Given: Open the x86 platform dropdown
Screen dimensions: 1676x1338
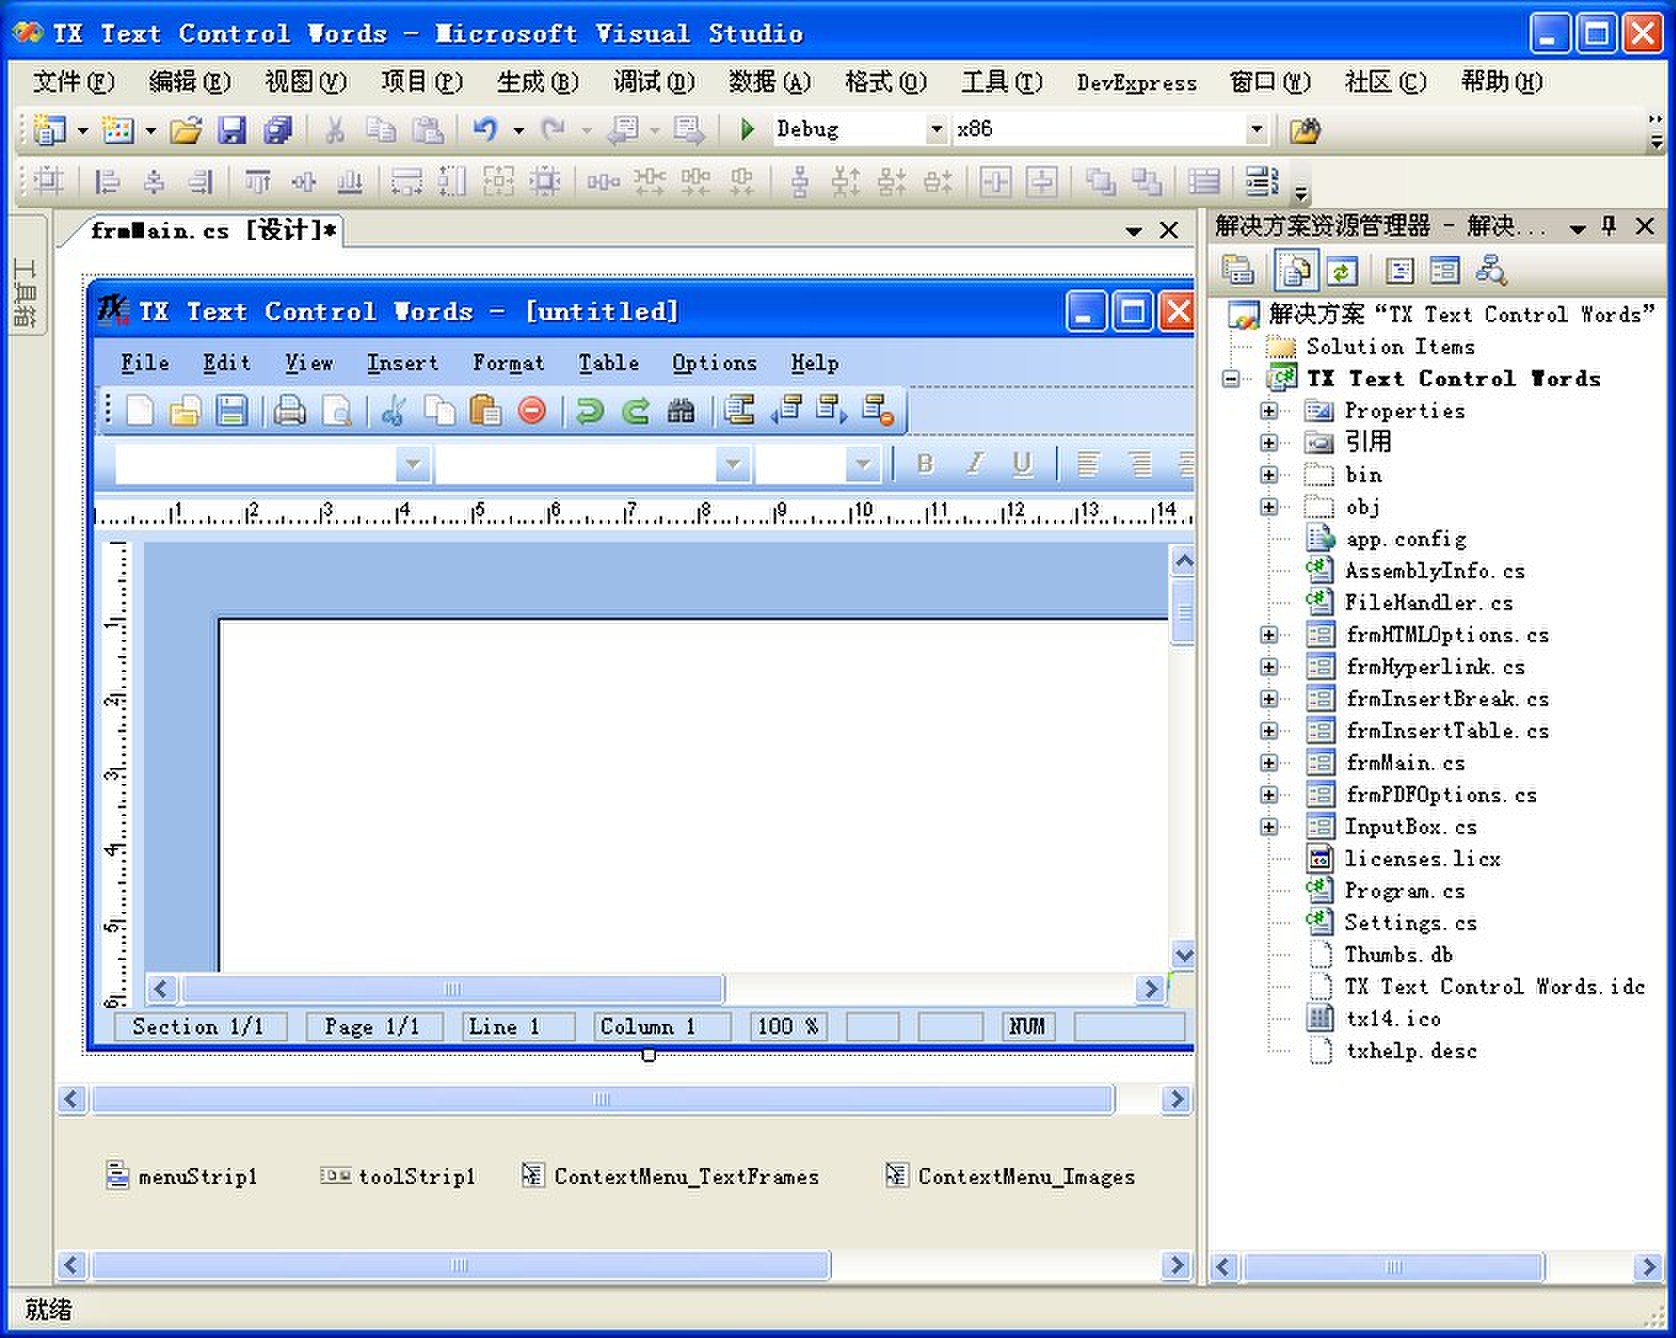Looking at the screenshot, I should 1256,129.
